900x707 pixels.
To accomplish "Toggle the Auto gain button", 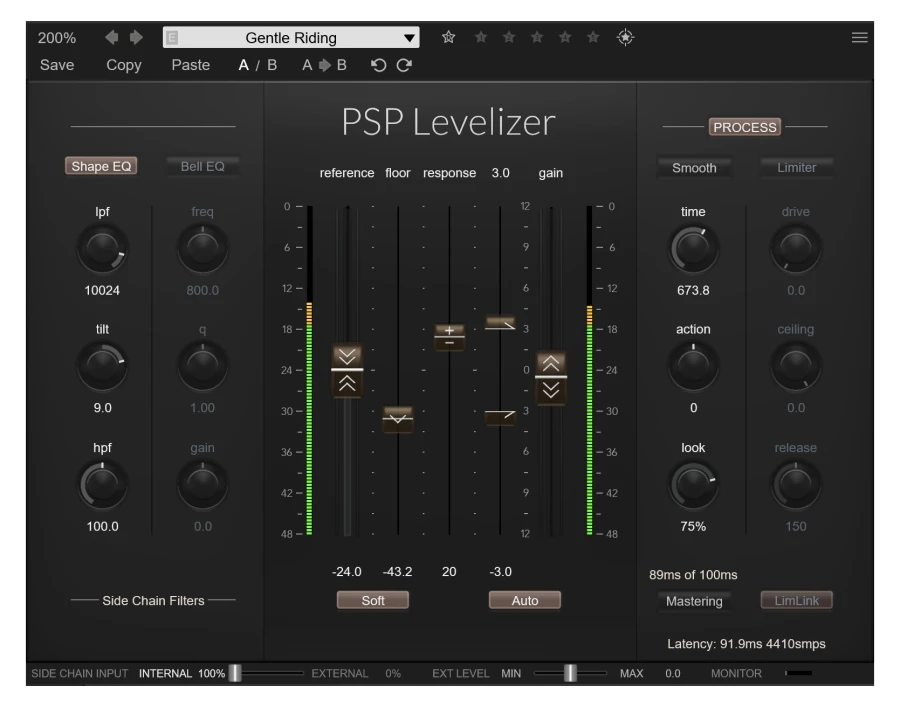I will pyautogui.click(x=525, y=600).
